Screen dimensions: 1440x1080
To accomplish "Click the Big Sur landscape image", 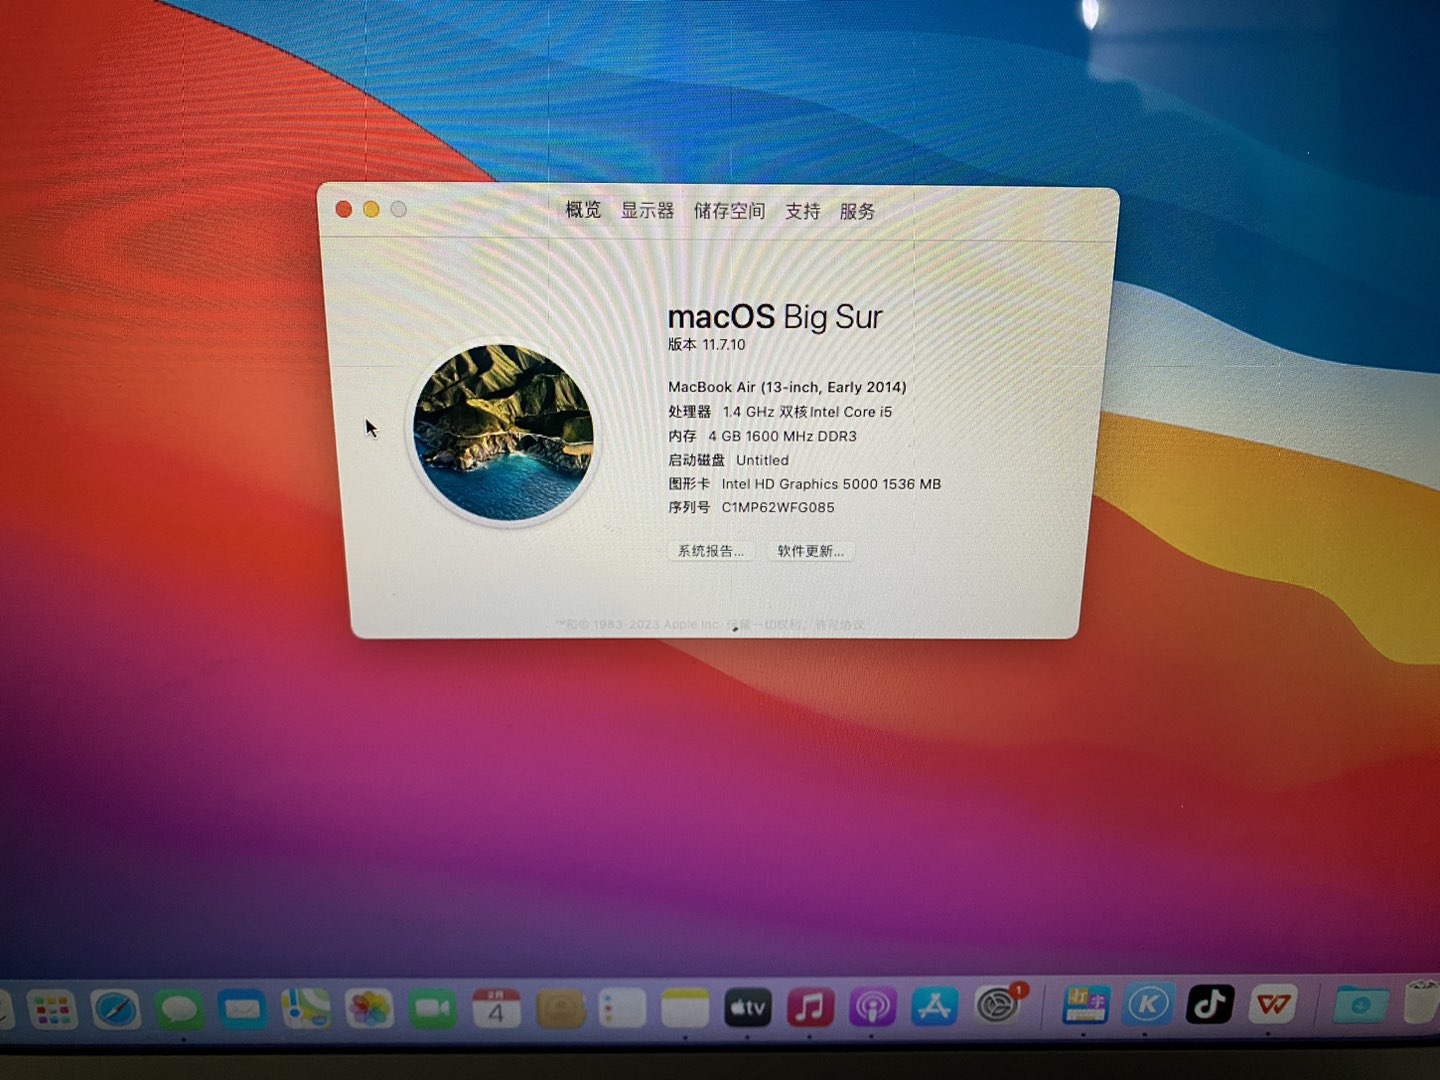I will coord(504,432).
